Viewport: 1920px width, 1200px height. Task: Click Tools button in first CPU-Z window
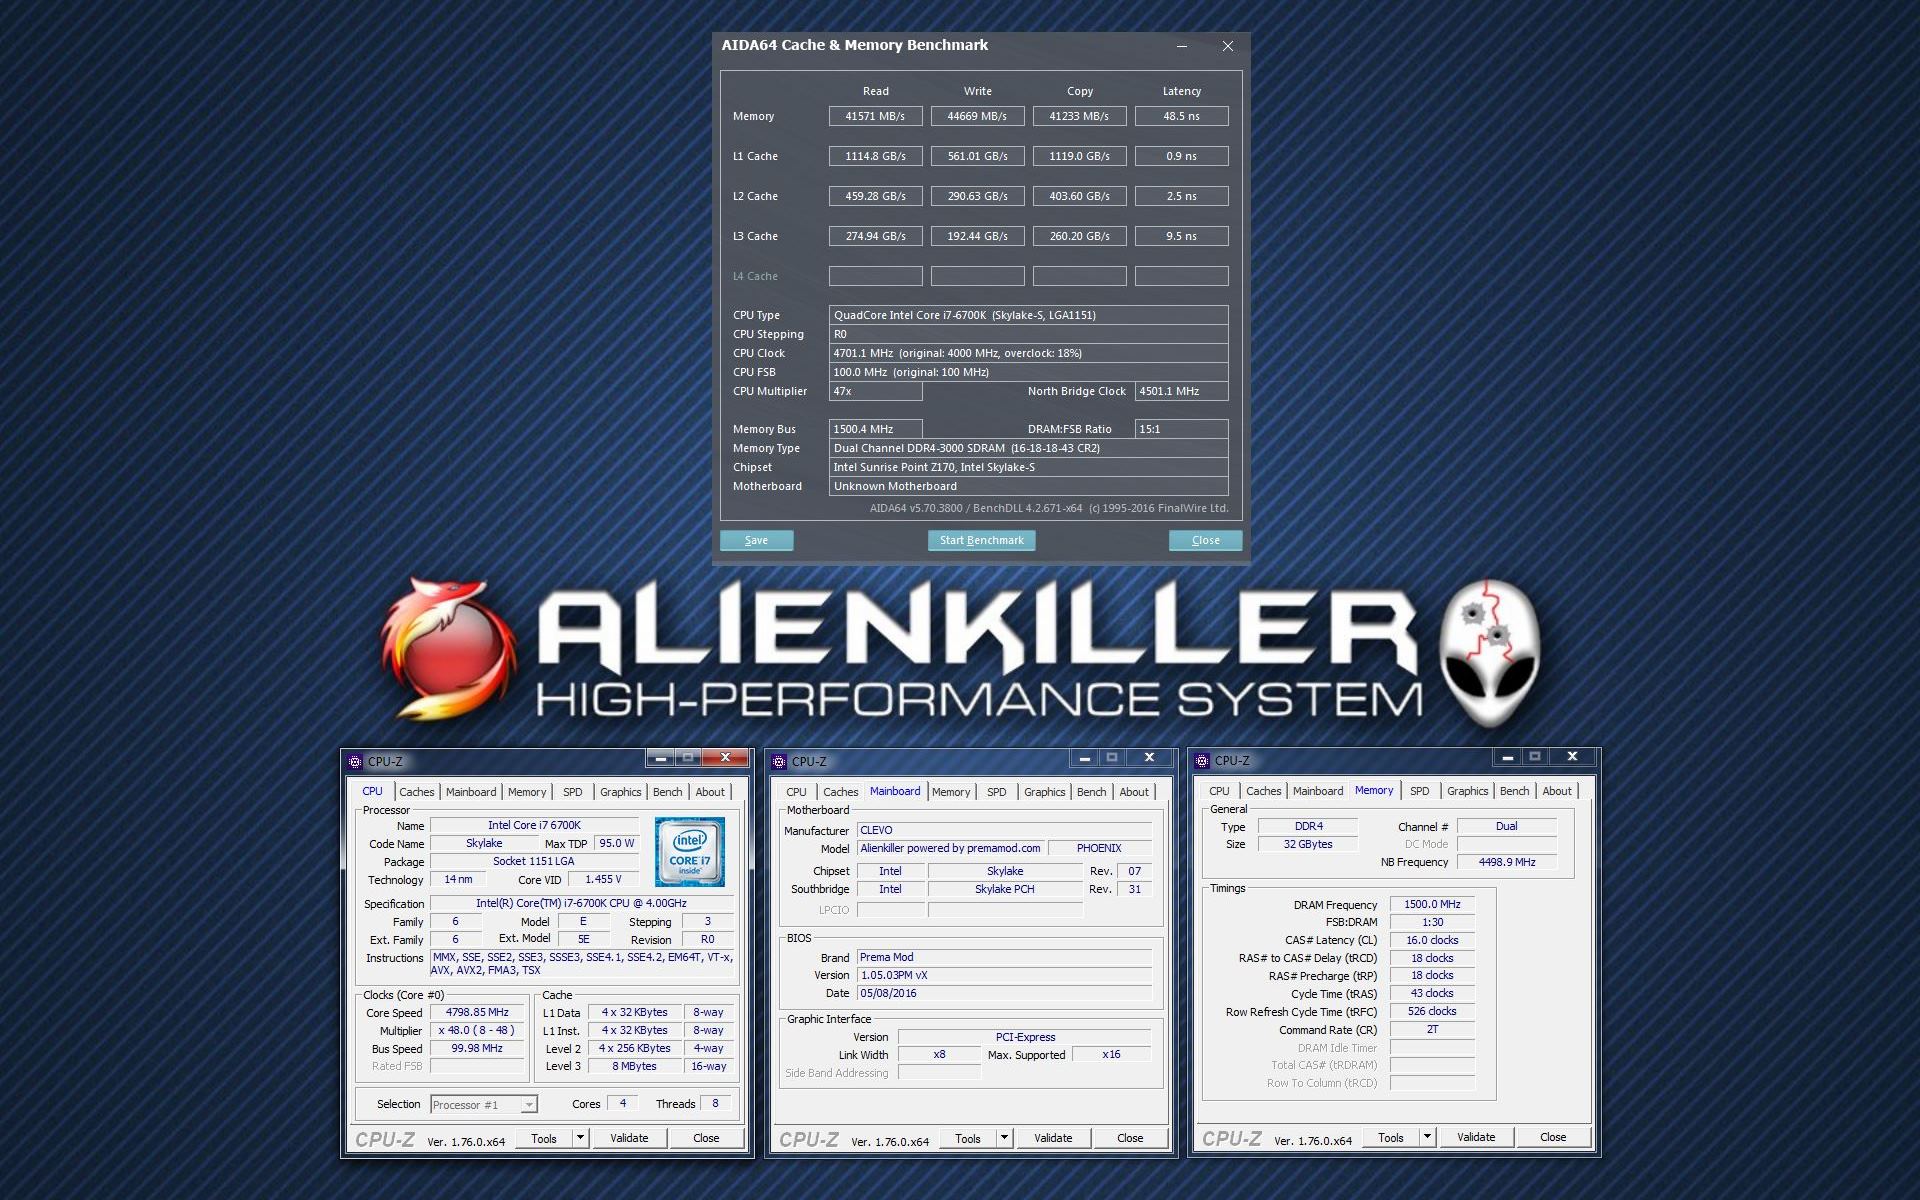click(x=544, y=1138)
